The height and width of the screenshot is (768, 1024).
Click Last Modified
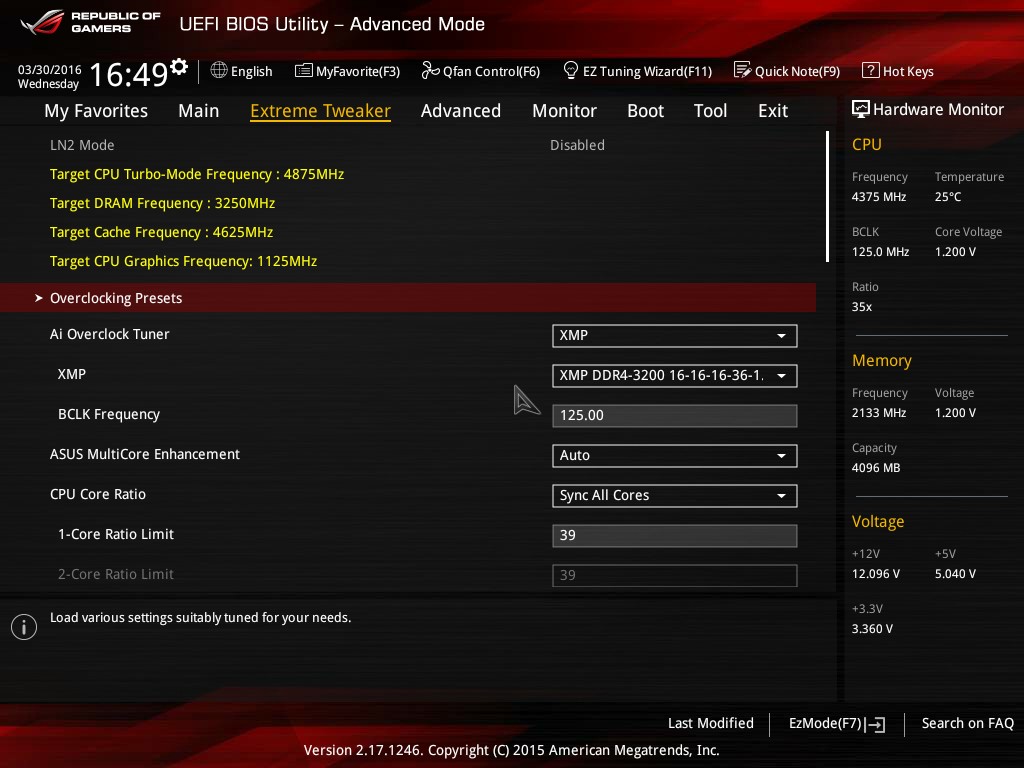711,724
